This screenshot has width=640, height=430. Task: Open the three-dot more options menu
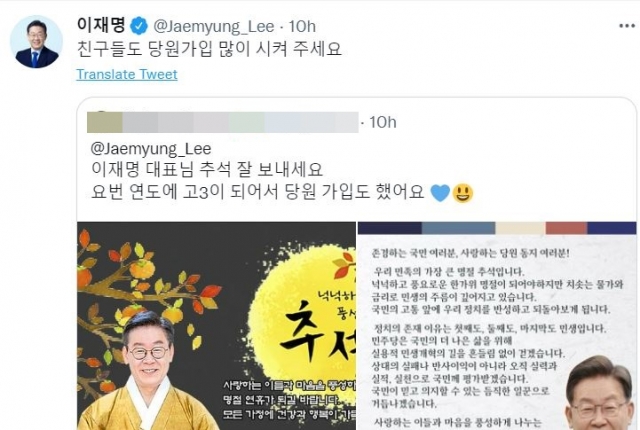627,26
